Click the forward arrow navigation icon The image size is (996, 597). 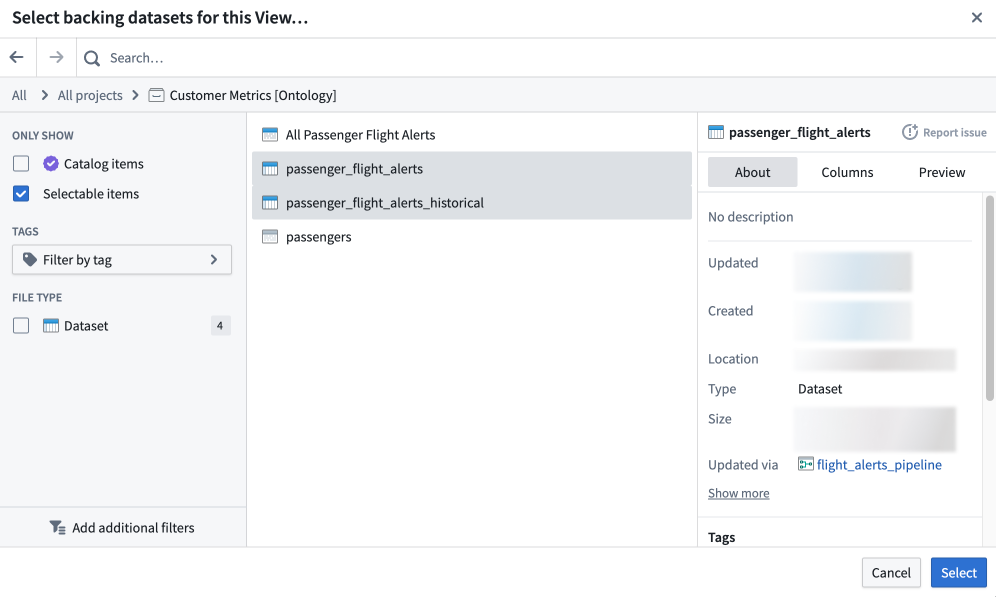pos(57,58)
